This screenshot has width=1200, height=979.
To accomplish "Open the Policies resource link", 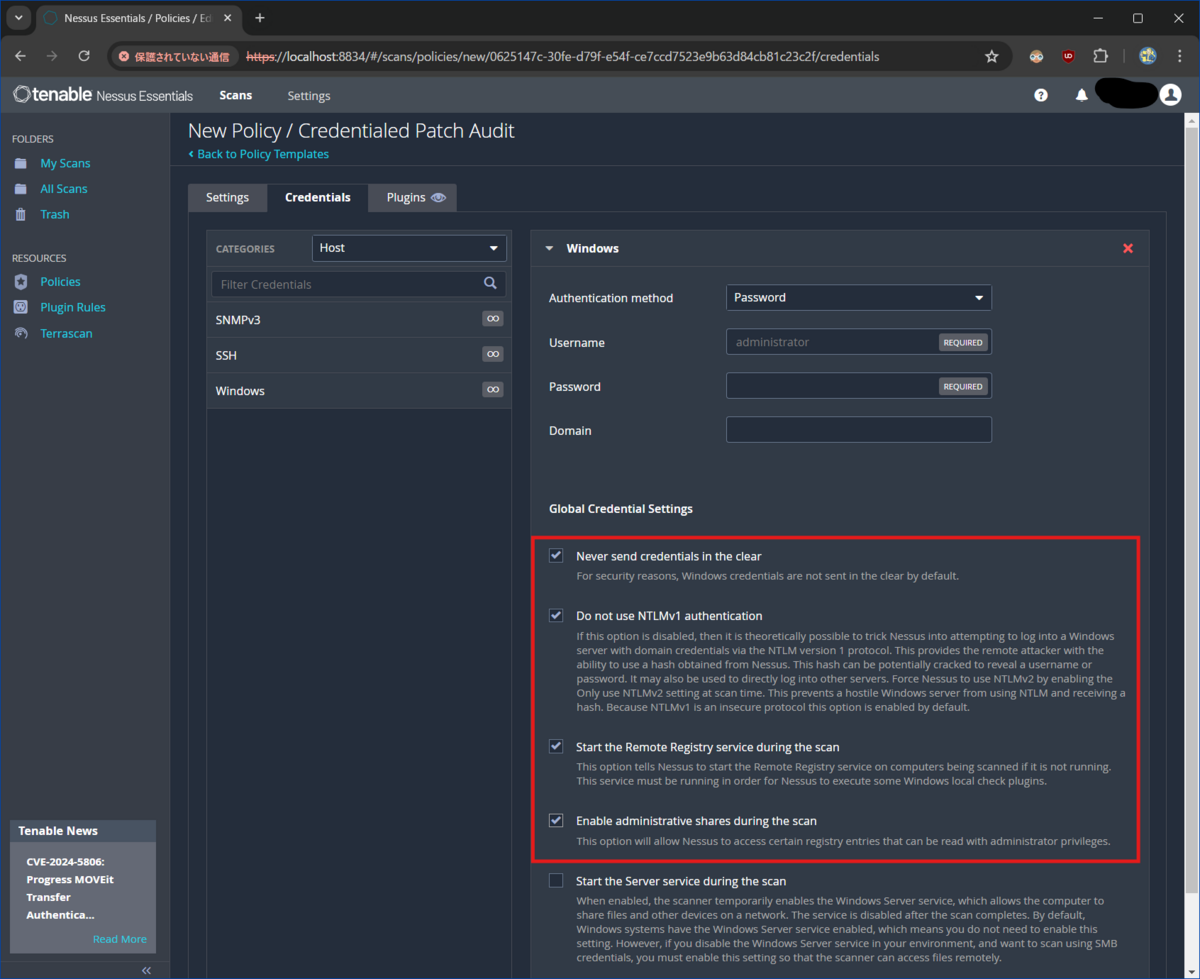I will tap(60, 282).
